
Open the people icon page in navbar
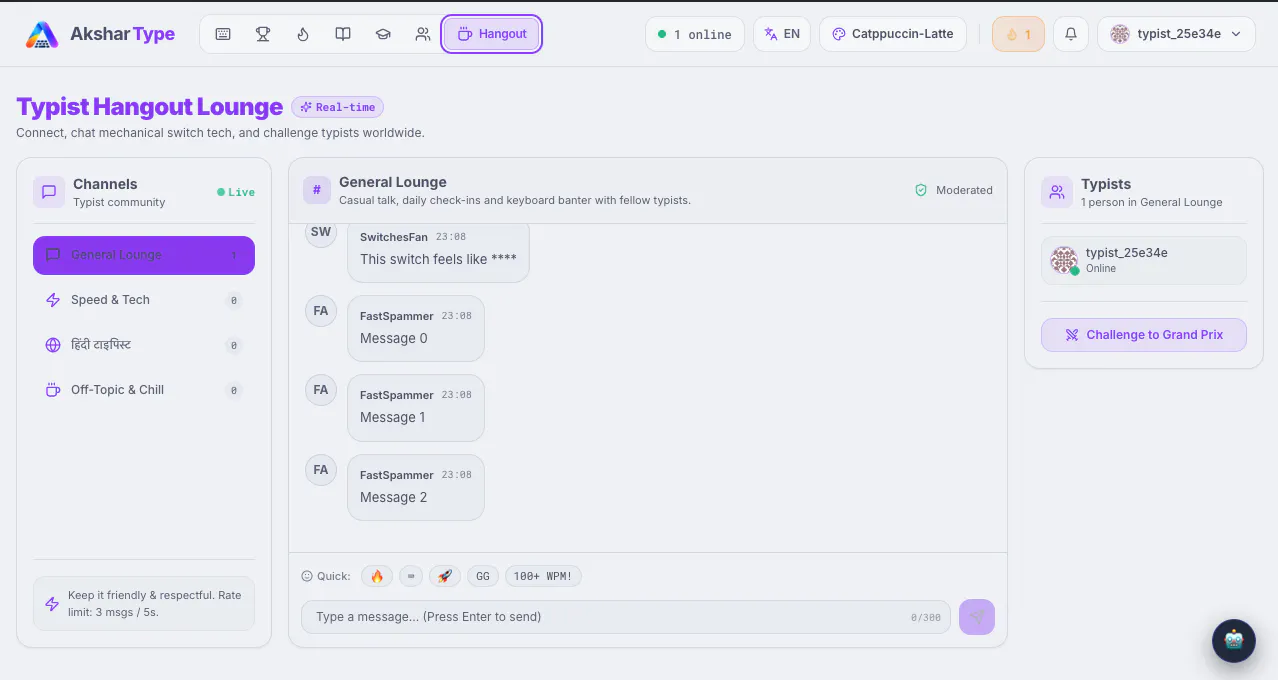point(423,34)
